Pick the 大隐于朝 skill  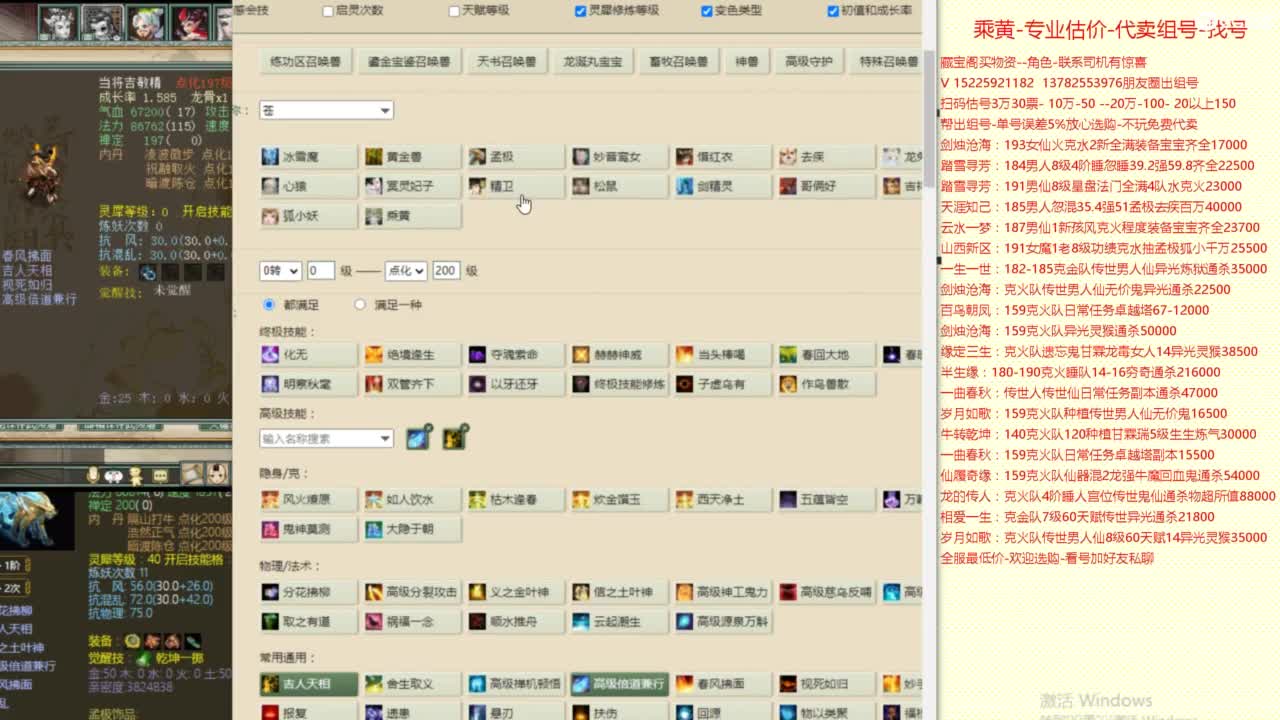point(411,528)
